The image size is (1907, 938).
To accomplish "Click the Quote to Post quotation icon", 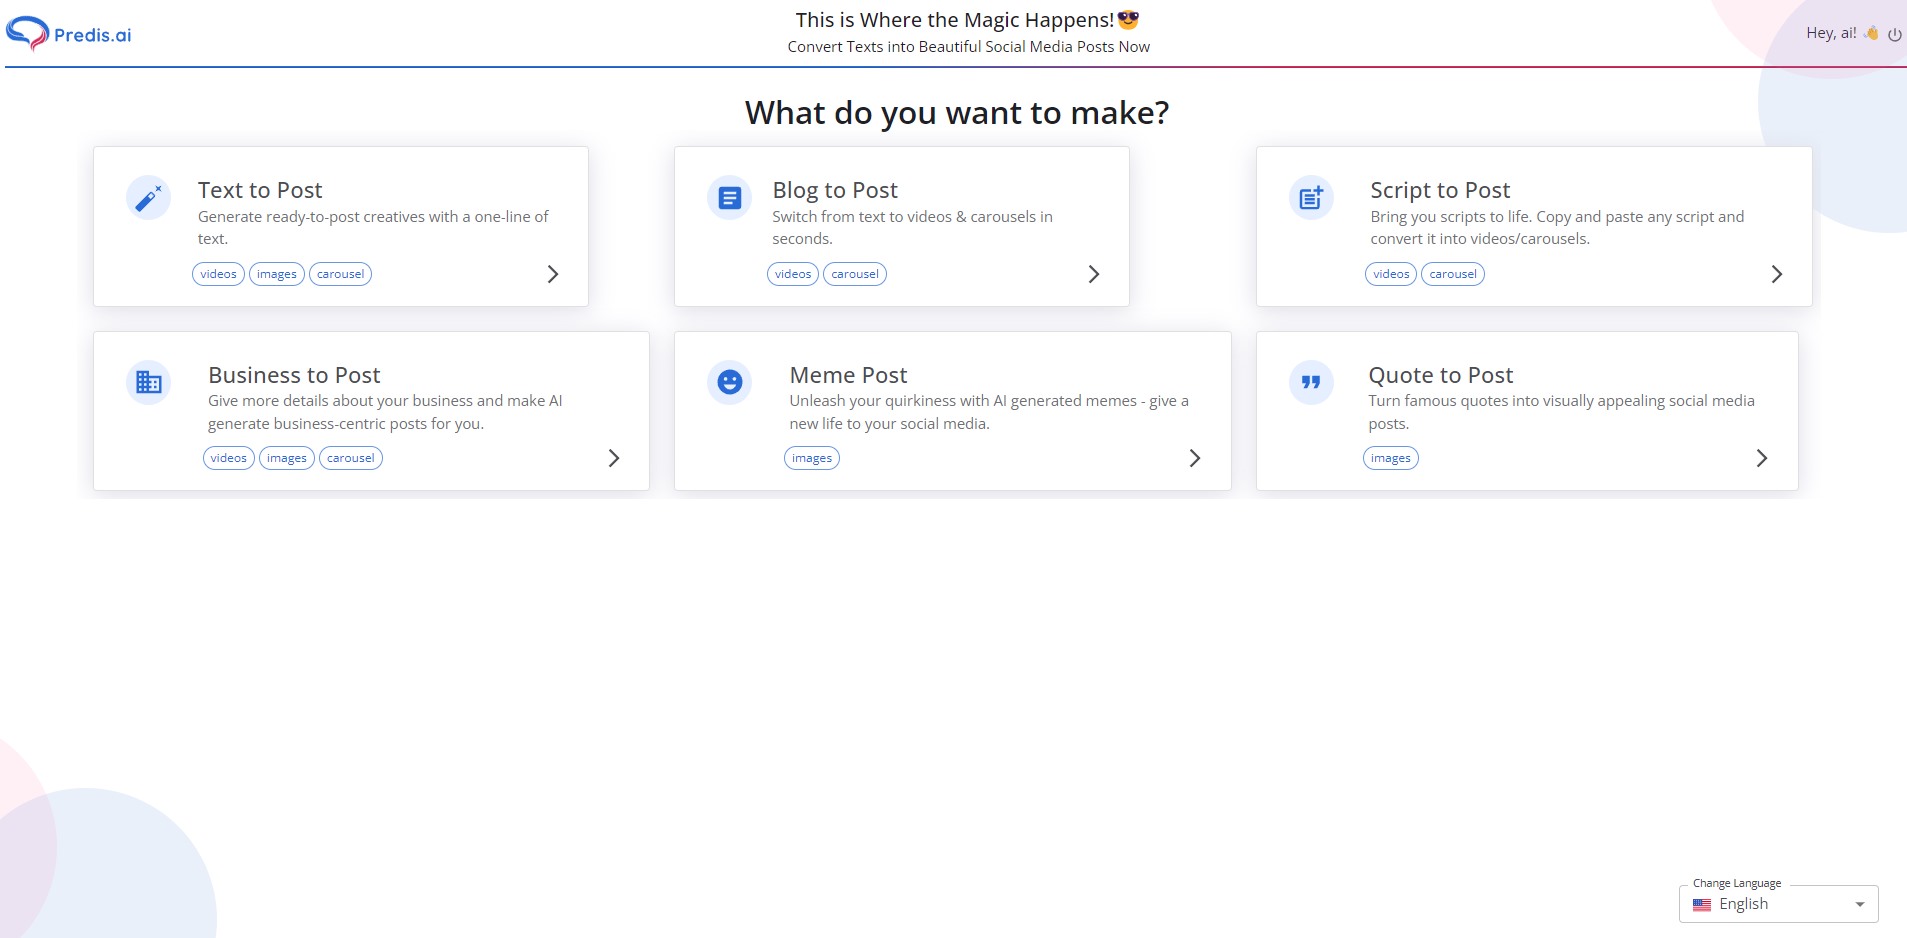I will click(1311, 382).
